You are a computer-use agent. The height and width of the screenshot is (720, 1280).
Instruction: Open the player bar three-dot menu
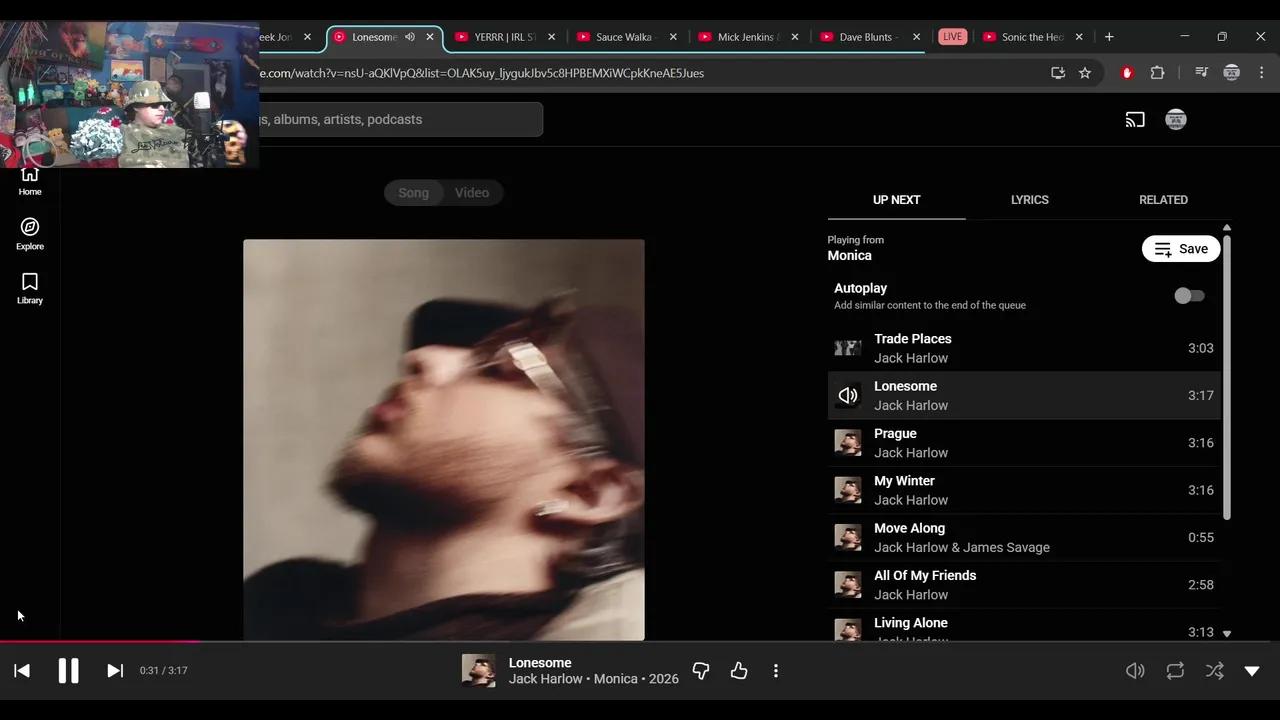coord(776,671)
